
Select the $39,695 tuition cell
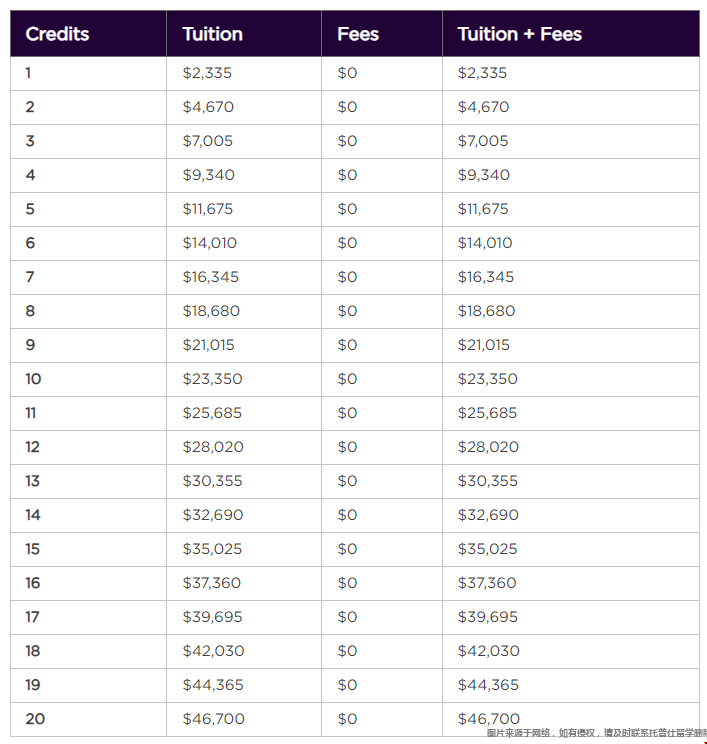click(213, 617)
